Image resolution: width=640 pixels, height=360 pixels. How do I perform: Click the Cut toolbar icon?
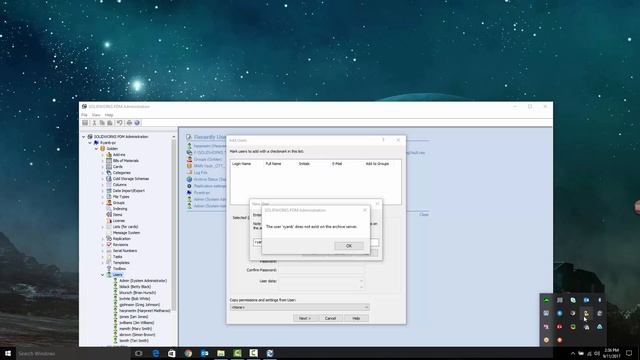94,123
